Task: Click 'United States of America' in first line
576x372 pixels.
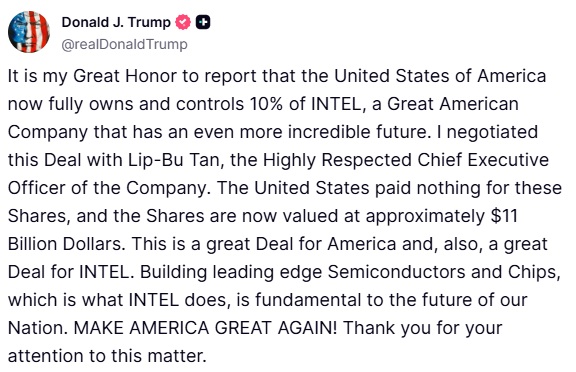Action: pyautogui.click(x=440, y=76)
